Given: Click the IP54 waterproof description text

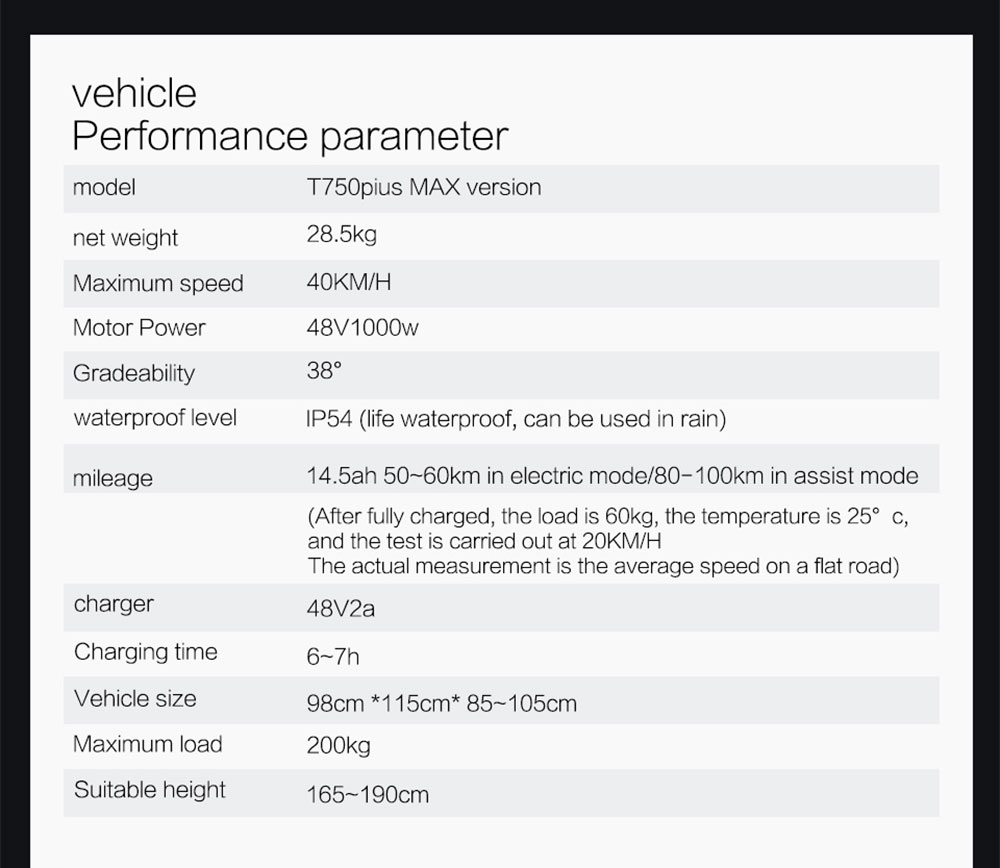Looking at the screenshot, I should 515,419.
